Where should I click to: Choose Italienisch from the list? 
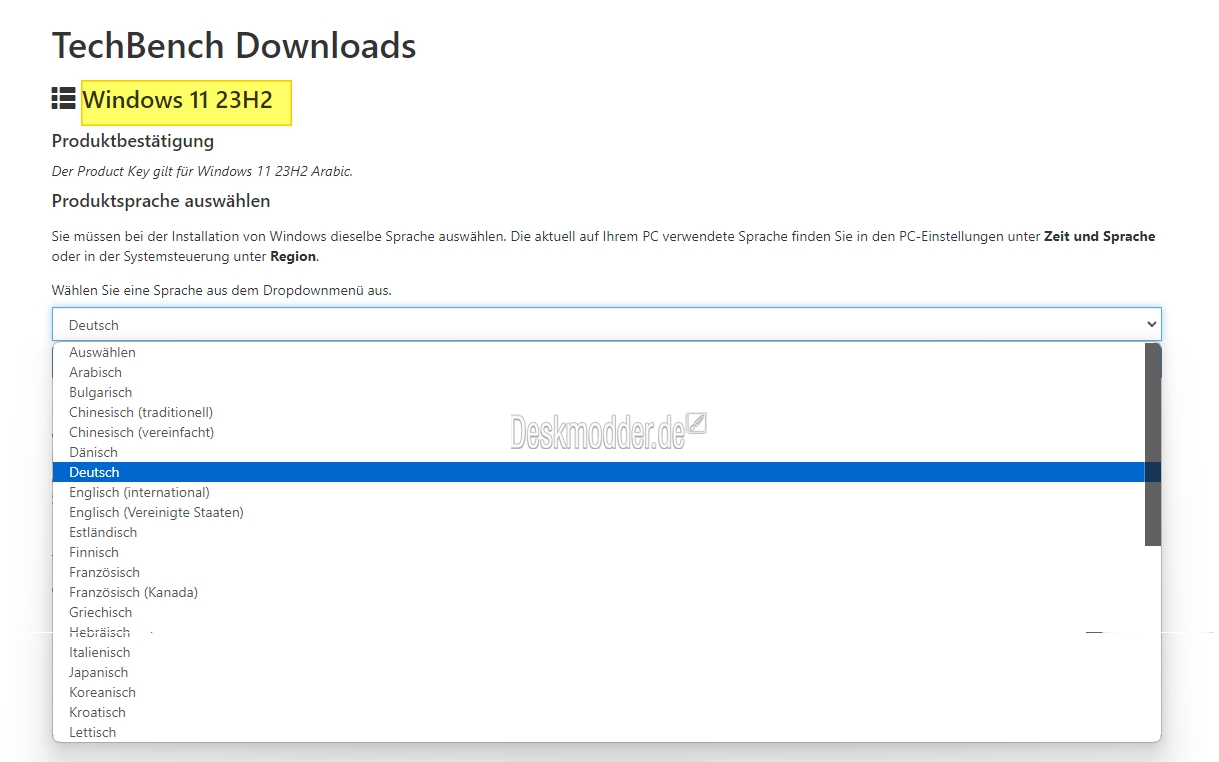coord(598,652)
